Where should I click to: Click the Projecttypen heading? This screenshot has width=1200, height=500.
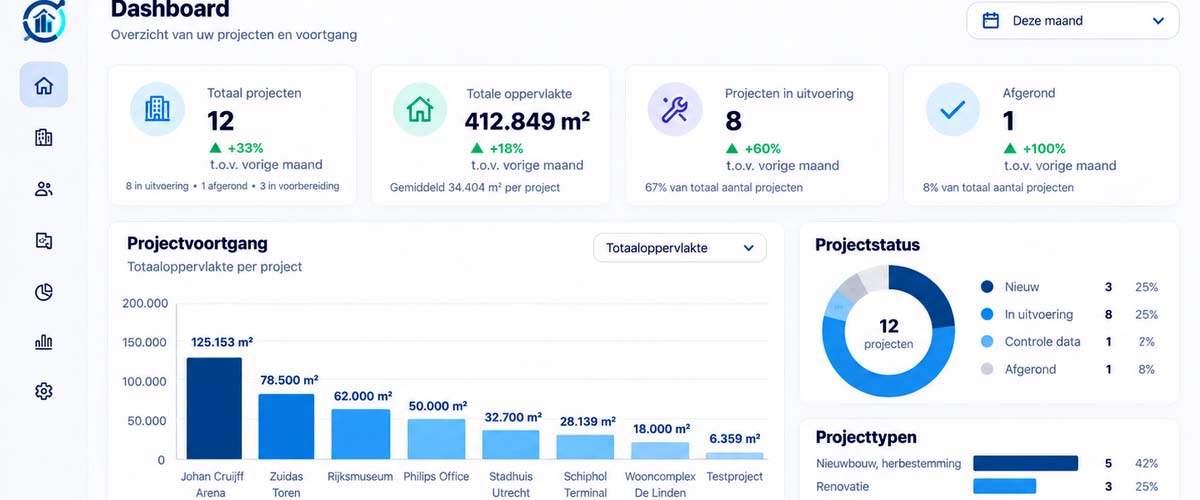[866, 437]
